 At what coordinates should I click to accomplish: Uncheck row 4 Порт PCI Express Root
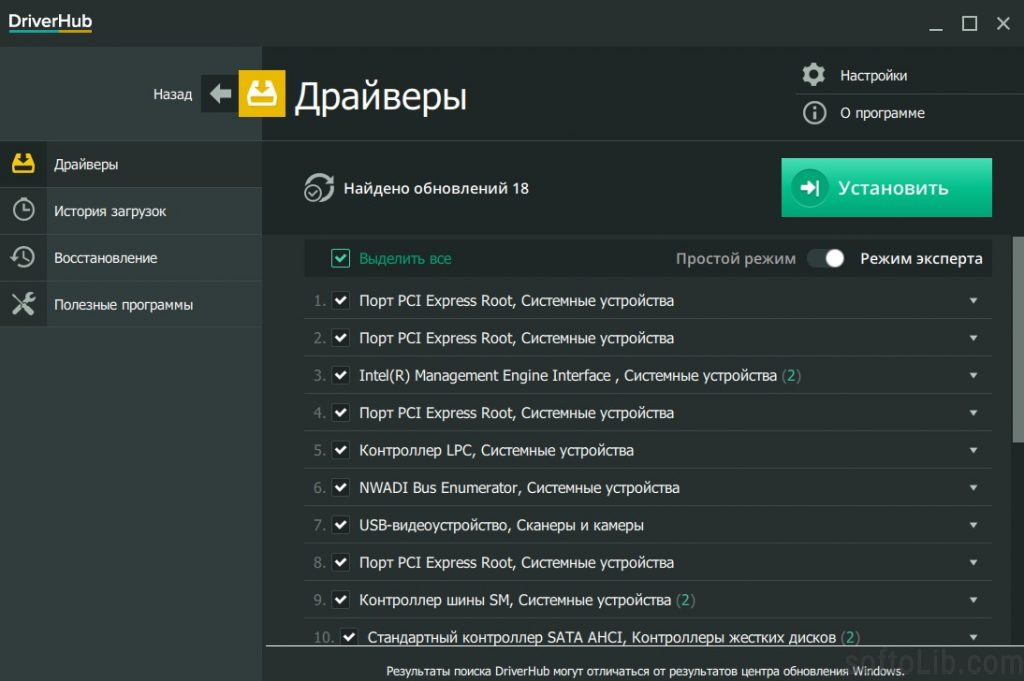click(340, 413)
